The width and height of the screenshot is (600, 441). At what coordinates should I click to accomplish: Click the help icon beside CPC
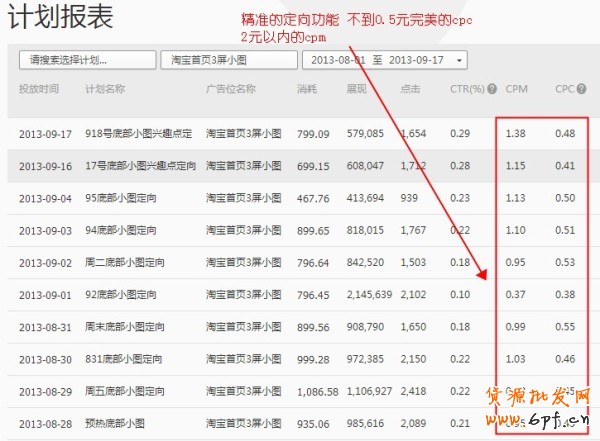pyautogui.click(x=580, y=89)
